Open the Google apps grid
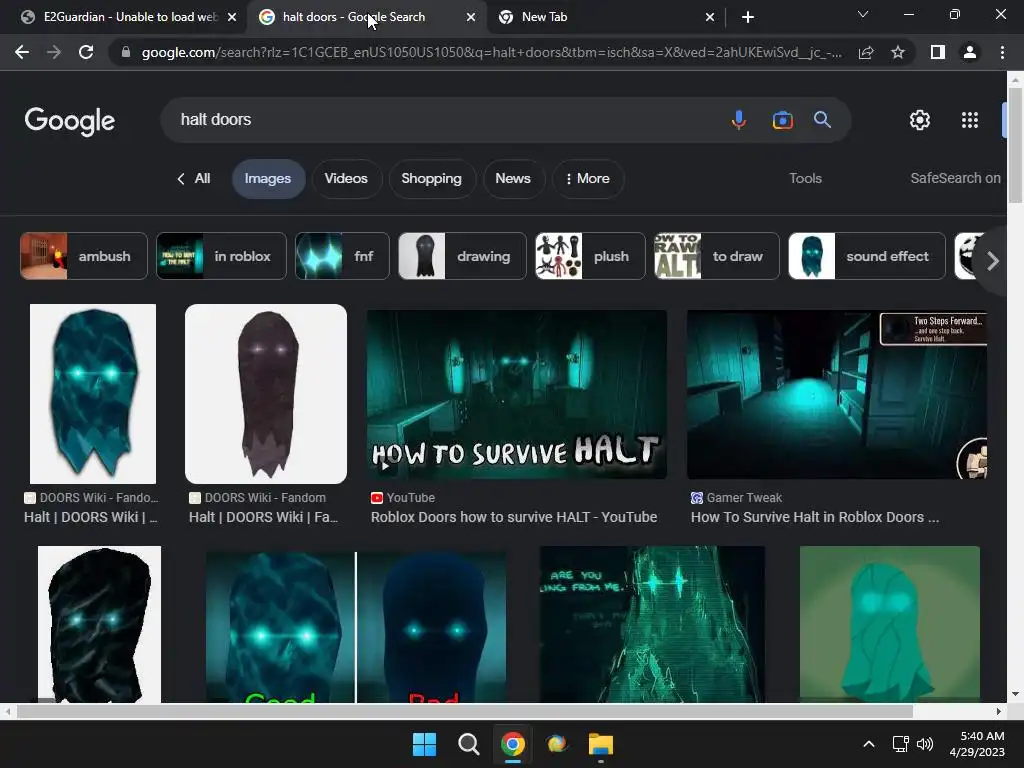Screen dimensions: 1024x768 (x=970, y=120)
